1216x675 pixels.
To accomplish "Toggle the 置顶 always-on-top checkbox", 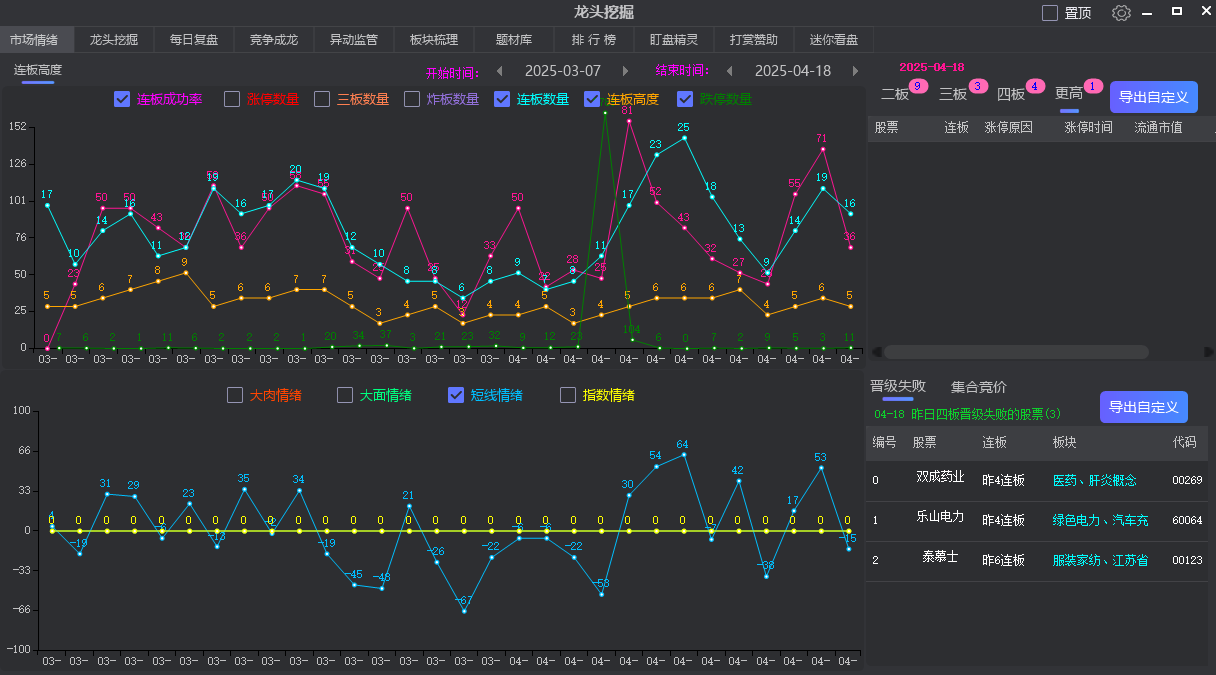I will coord(1050,13).
